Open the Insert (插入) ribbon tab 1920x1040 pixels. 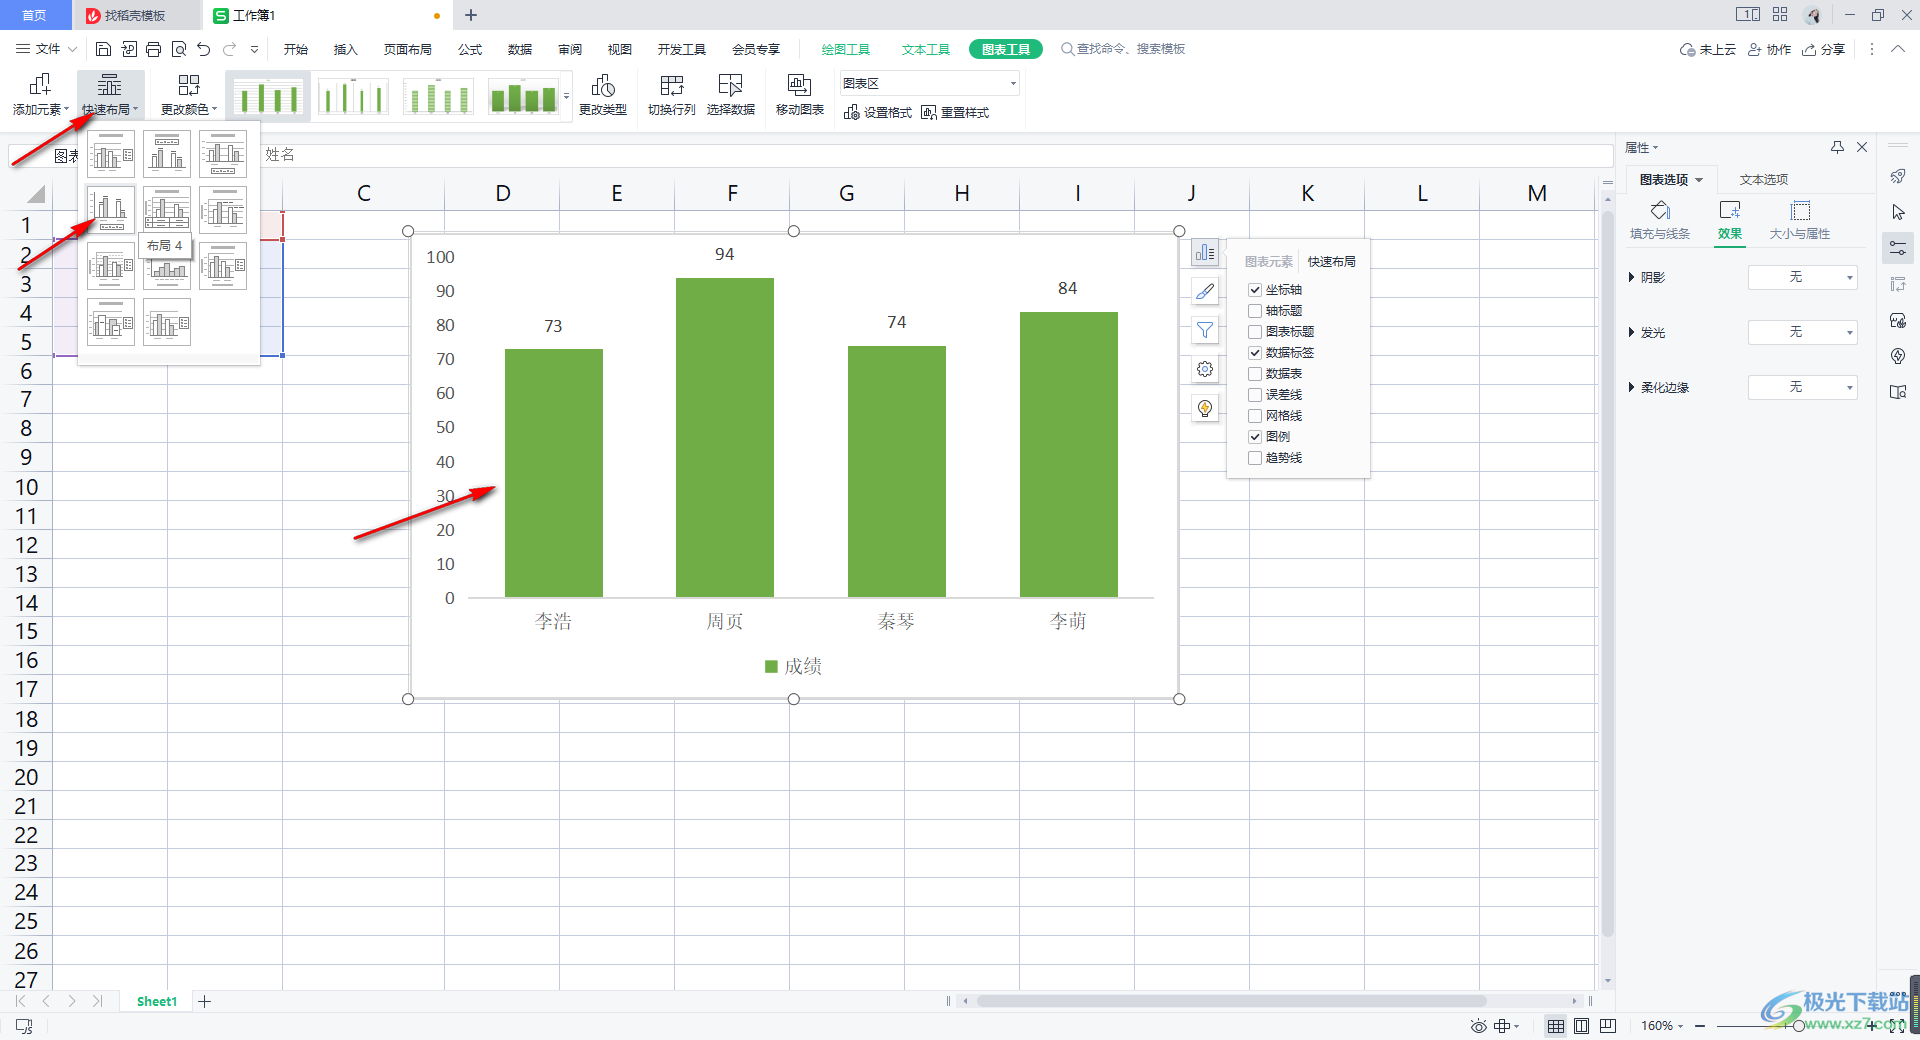[345, 49]
